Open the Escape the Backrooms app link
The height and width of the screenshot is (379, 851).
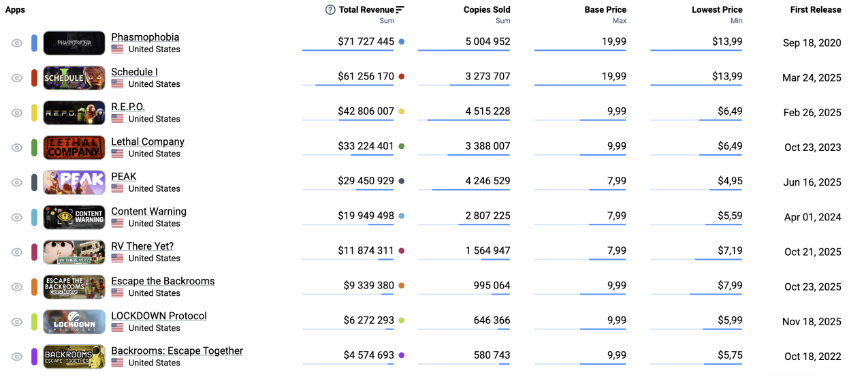pos(163,281)
